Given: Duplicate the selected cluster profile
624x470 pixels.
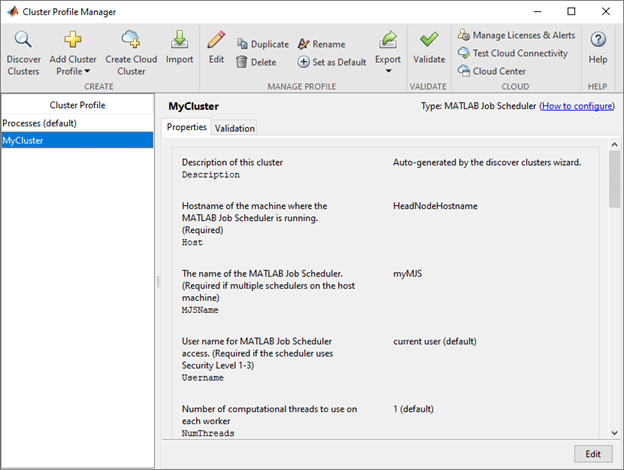Looking at the screenshot, I should [263, 44].
